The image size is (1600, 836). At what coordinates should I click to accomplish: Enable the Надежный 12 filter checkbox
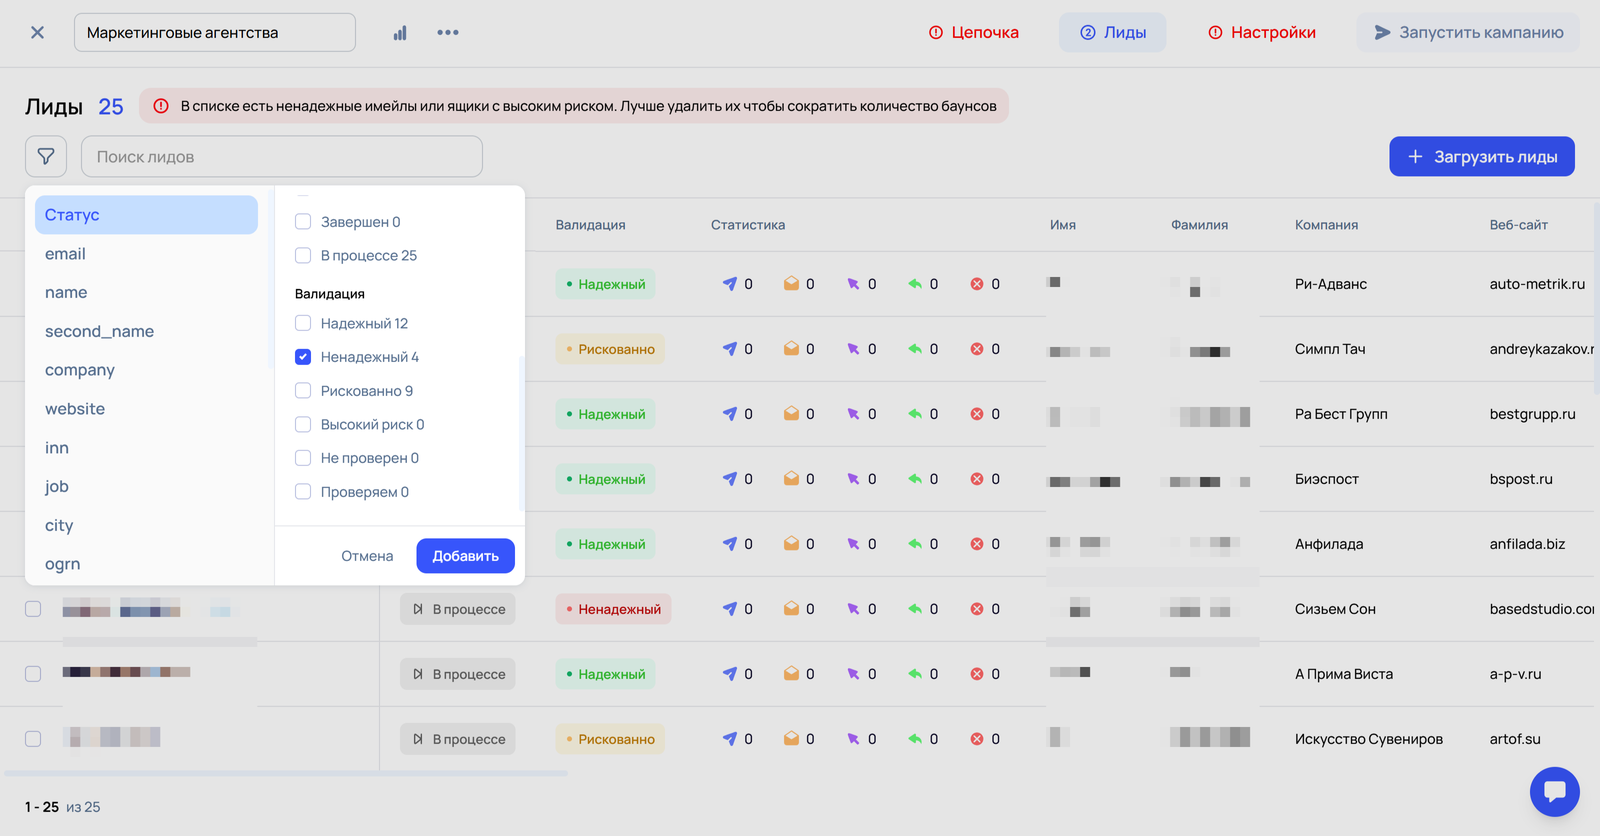click(x=303, y=323)
